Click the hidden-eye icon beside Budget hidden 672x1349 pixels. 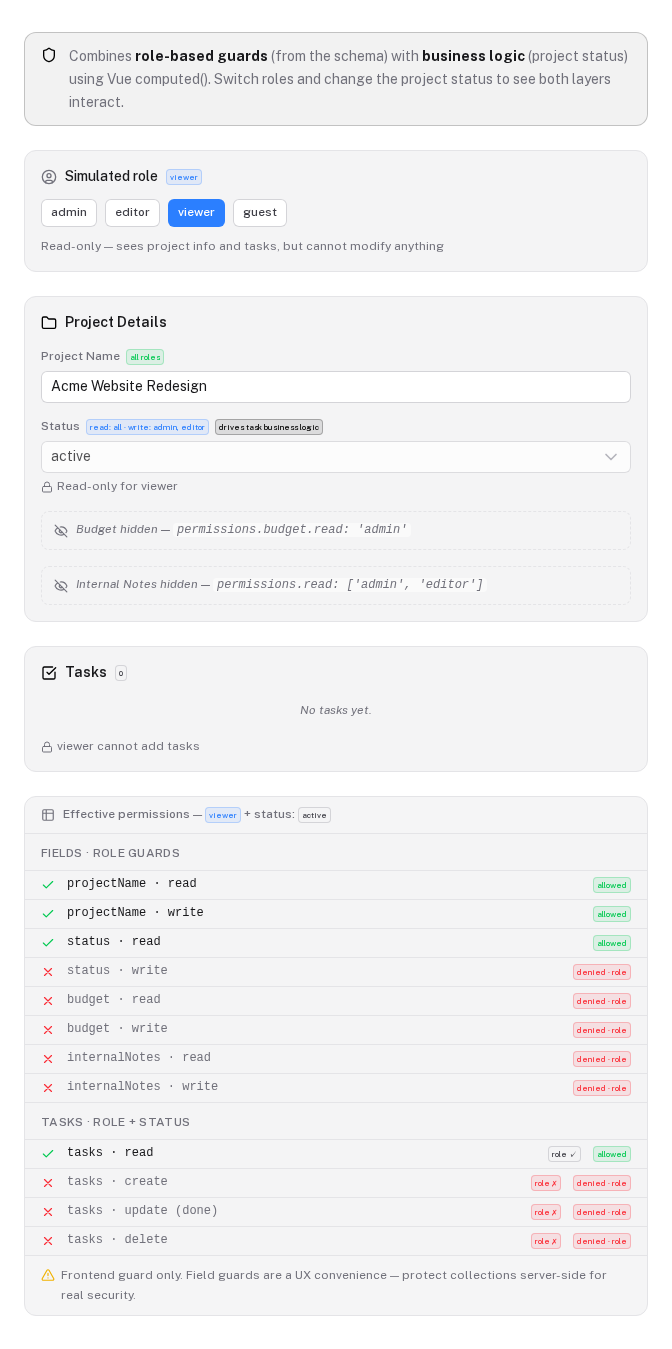[61, 531]
